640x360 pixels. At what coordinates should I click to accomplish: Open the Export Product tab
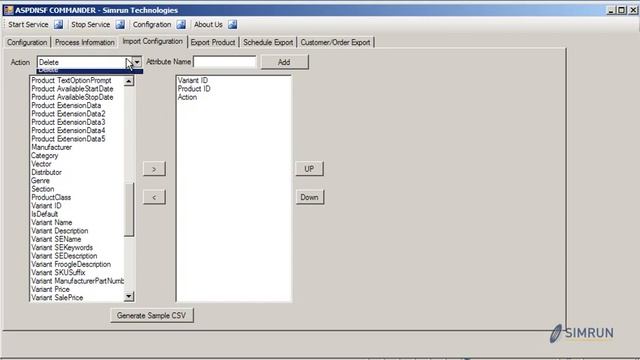[213, 42]
